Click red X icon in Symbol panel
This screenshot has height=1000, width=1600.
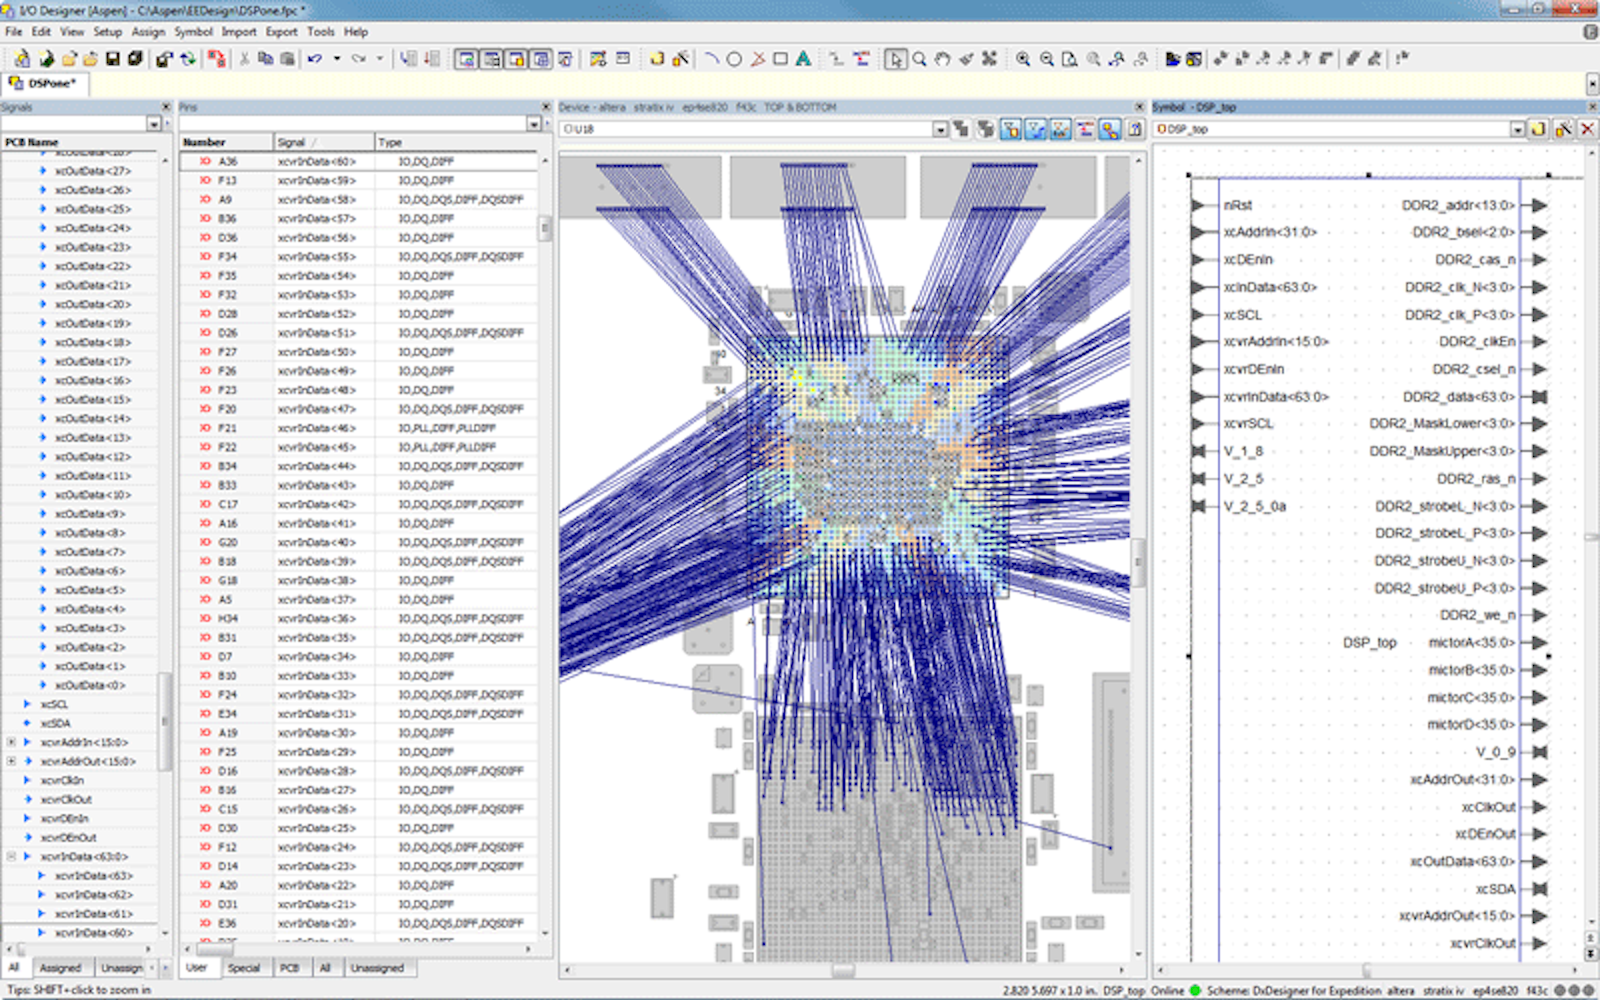click(x=1587, y=129)
